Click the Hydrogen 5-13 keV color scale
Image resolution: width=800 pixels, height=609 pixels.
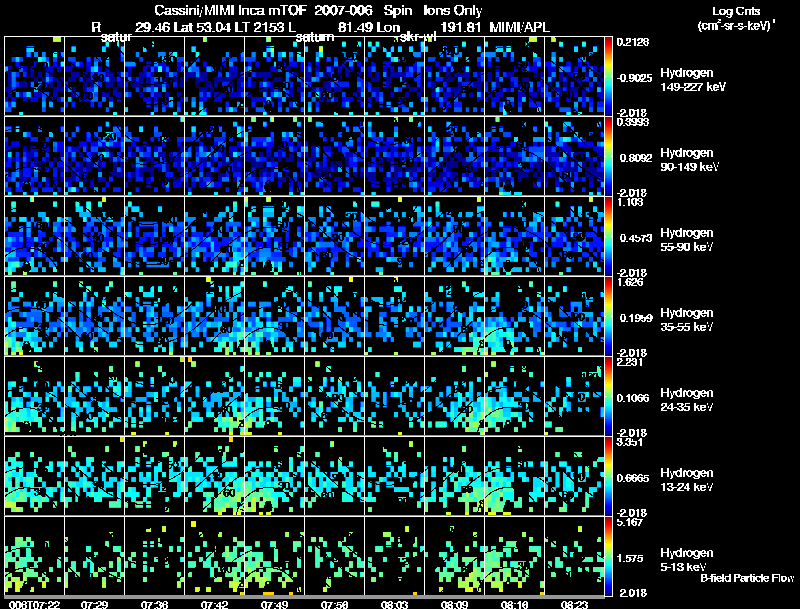pyautogui.click(x=608, y=556)
